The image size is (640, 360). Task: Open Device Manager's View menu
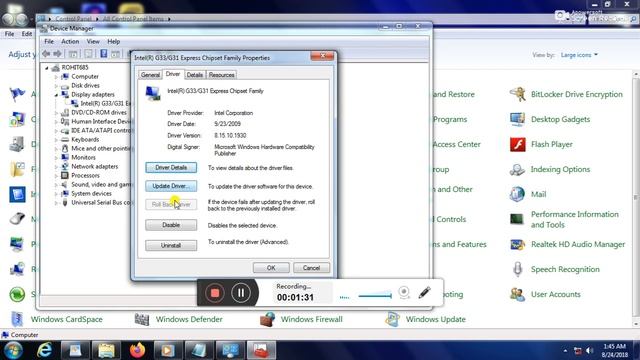tap(93, 41)
